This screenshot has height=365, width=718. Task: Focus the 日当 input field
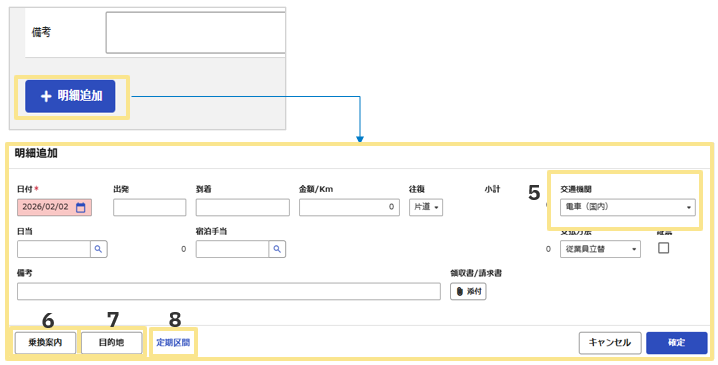[54, 249]
